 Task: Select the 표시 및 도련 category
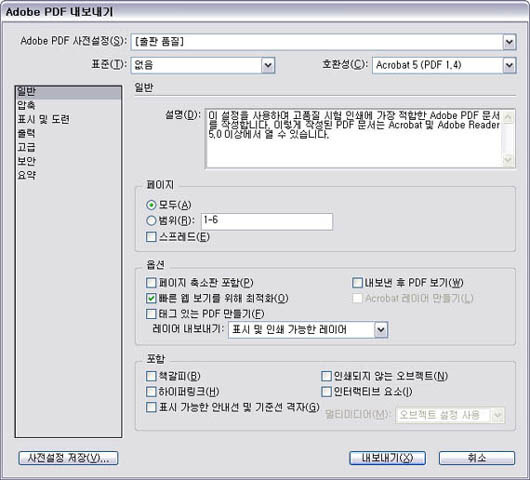click(68, 119)
